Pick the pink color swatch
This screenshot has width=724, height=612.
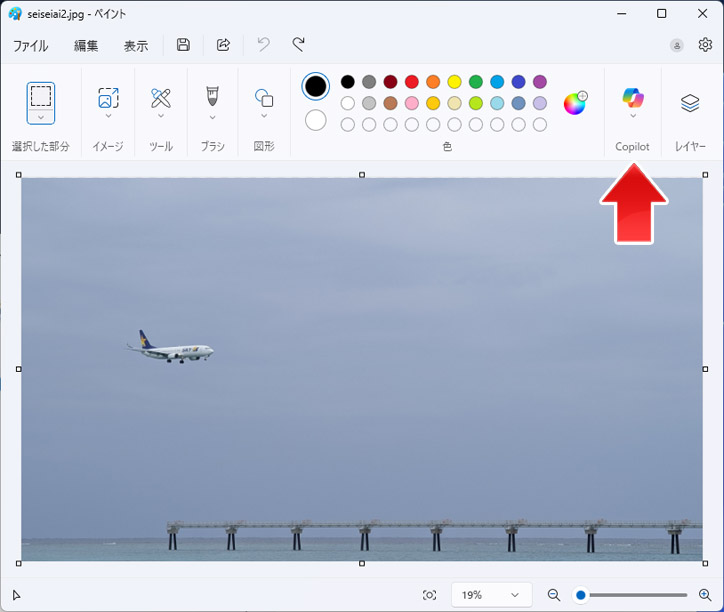pyautogui.click(x=411, y=103)
